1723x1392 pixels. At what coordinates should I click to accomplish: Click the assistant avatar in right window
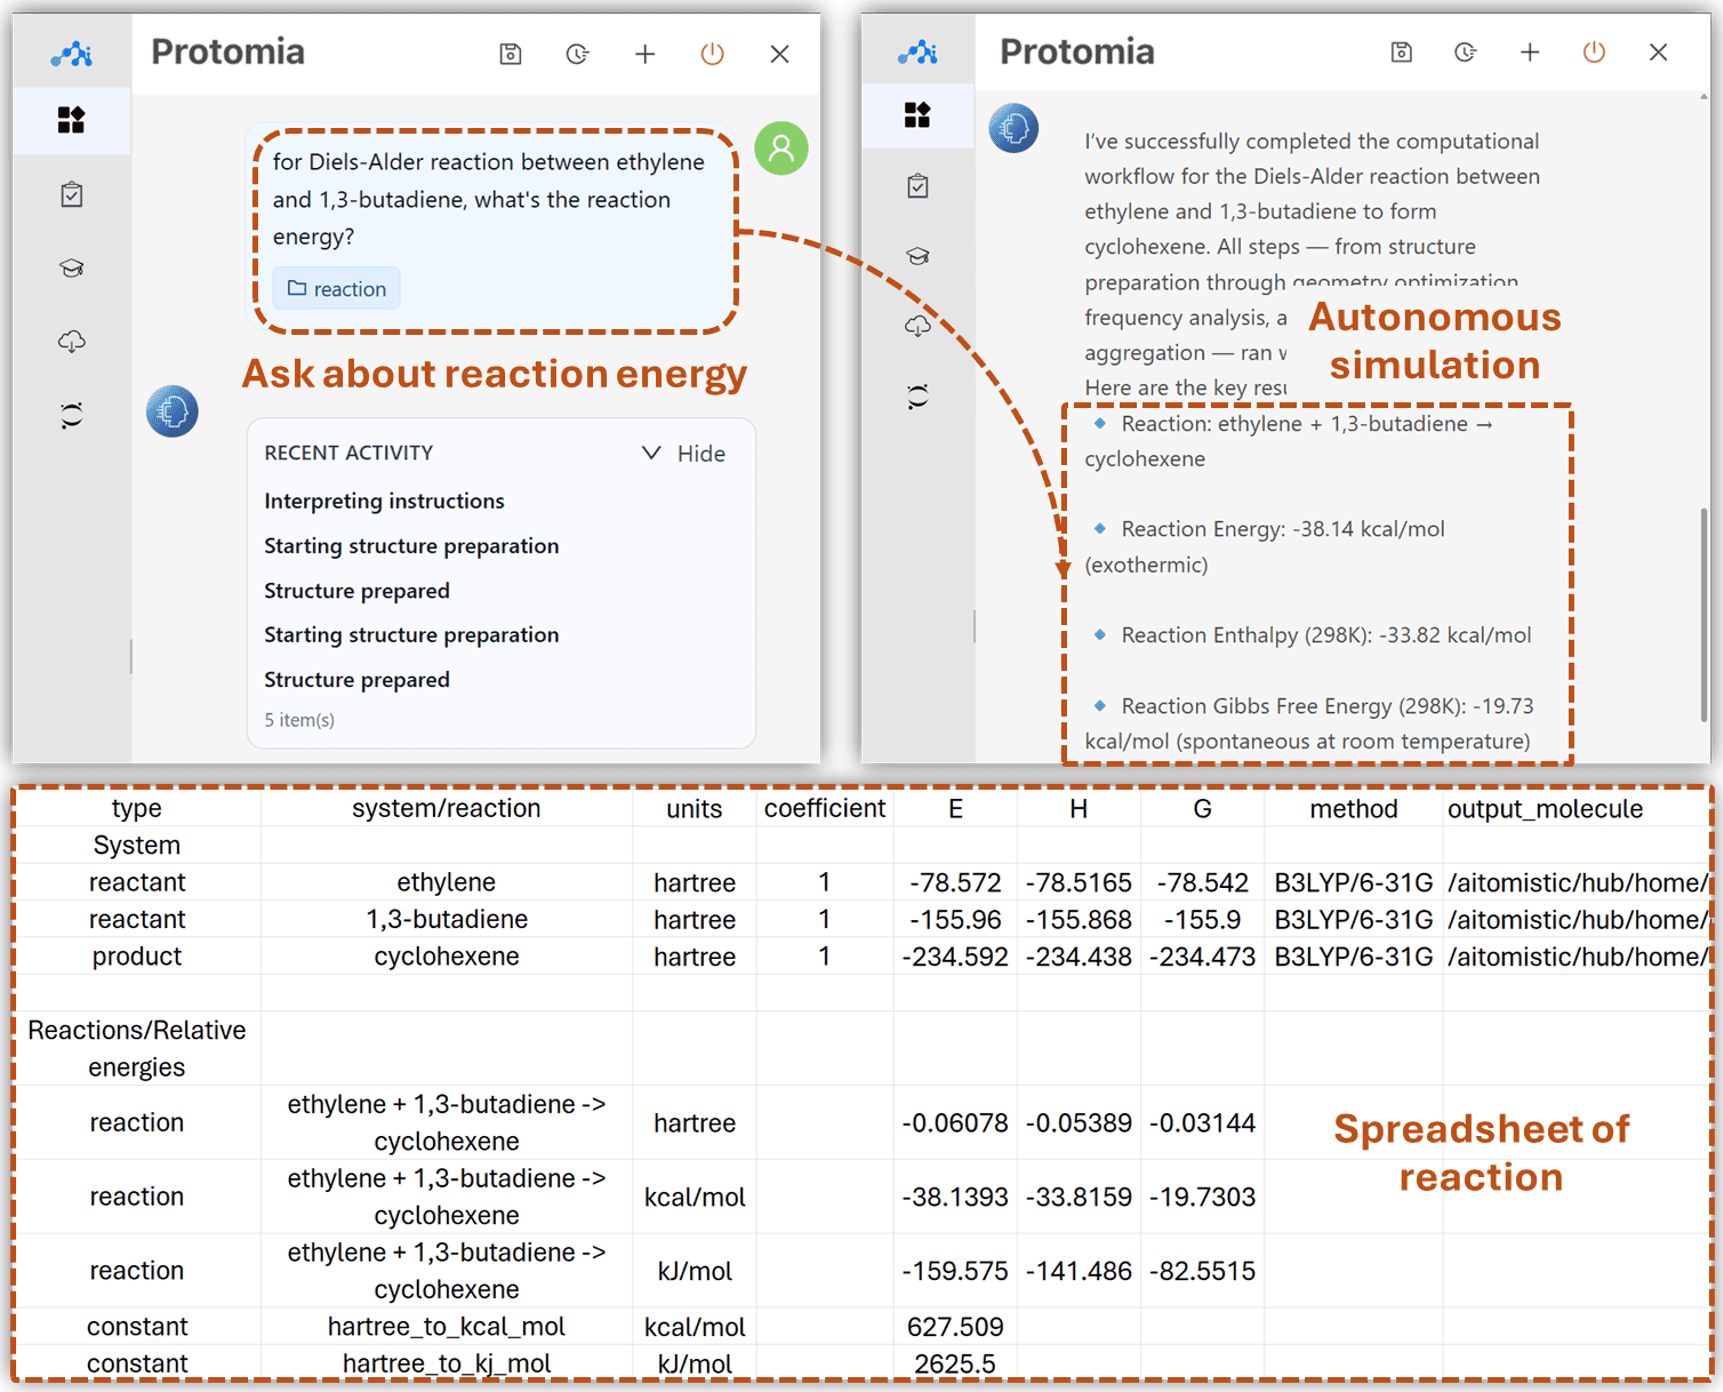pyautogui.click(x=1014, y=128)
